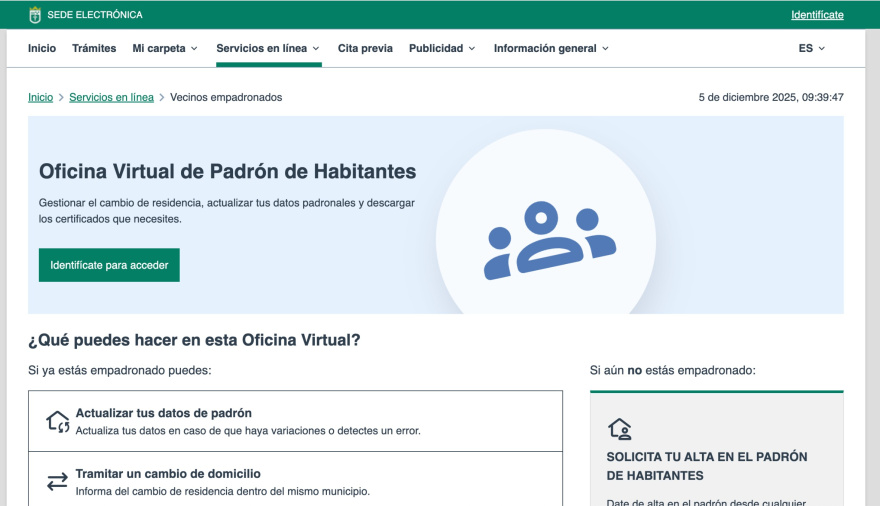Click Solicita tu alta en el padrón heading
Screen dimensions: 880x506
click(x=706, y=466)
